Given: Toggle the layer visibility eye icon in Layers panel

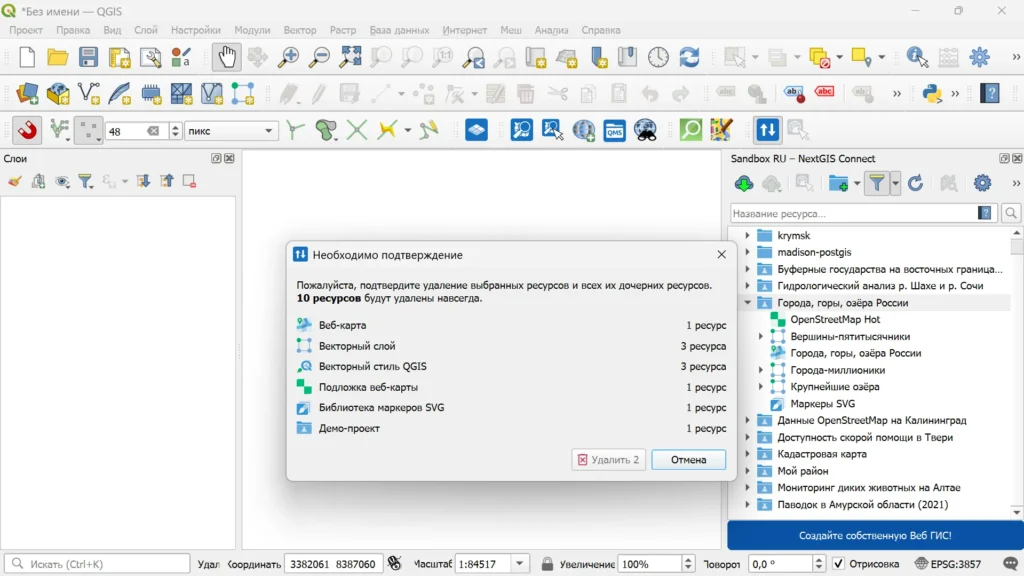Looking at the screenshot, I should 62,182.
